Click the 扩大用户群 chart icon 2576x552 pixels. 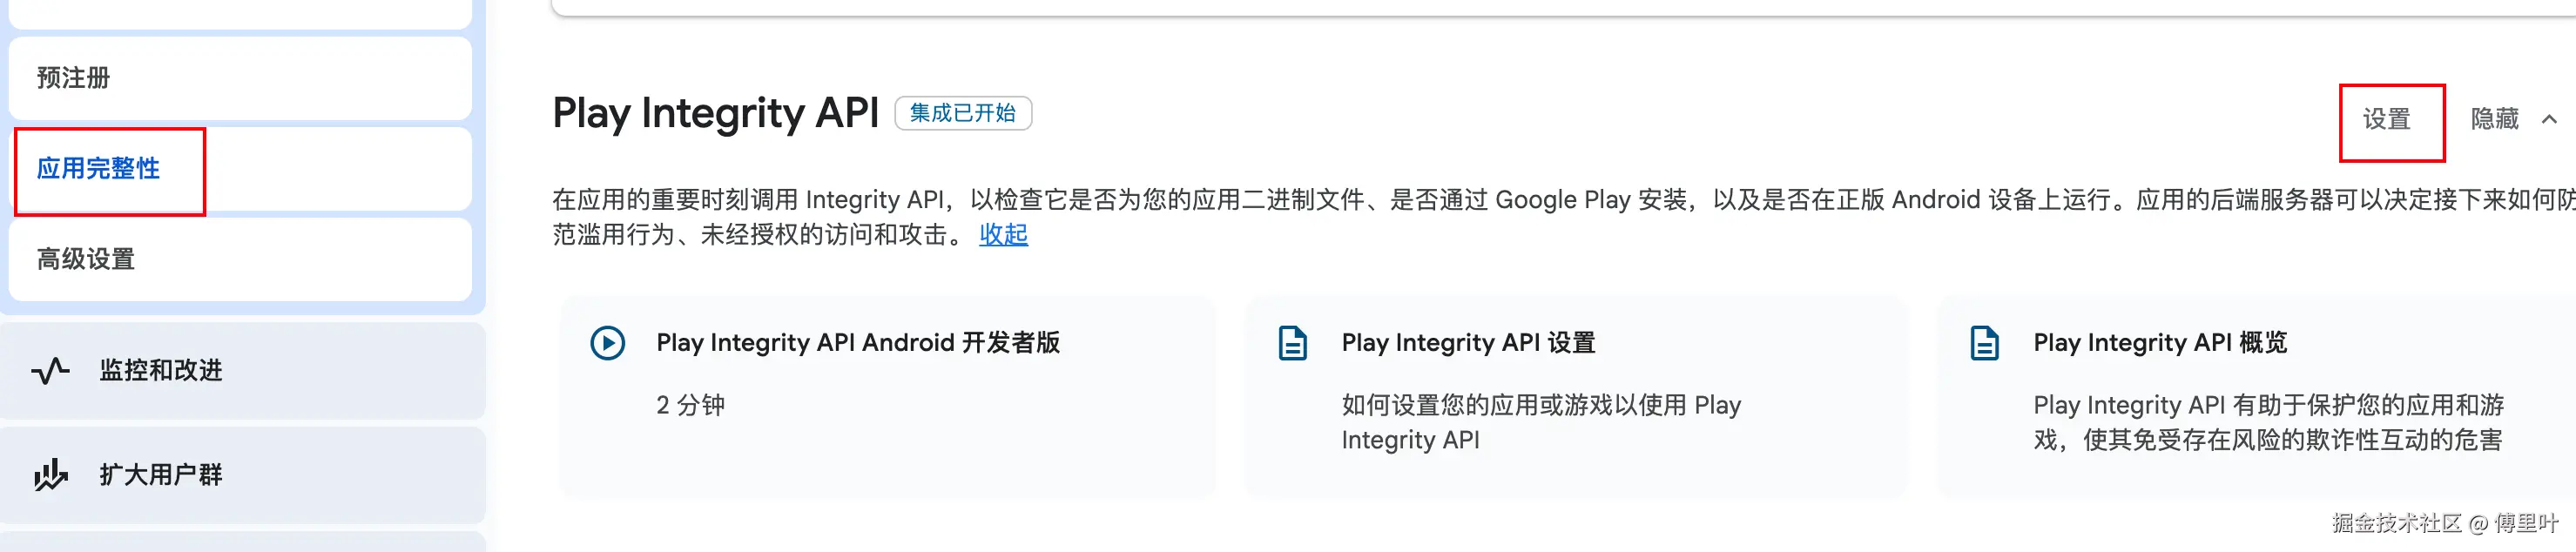[x=50, y=475]
